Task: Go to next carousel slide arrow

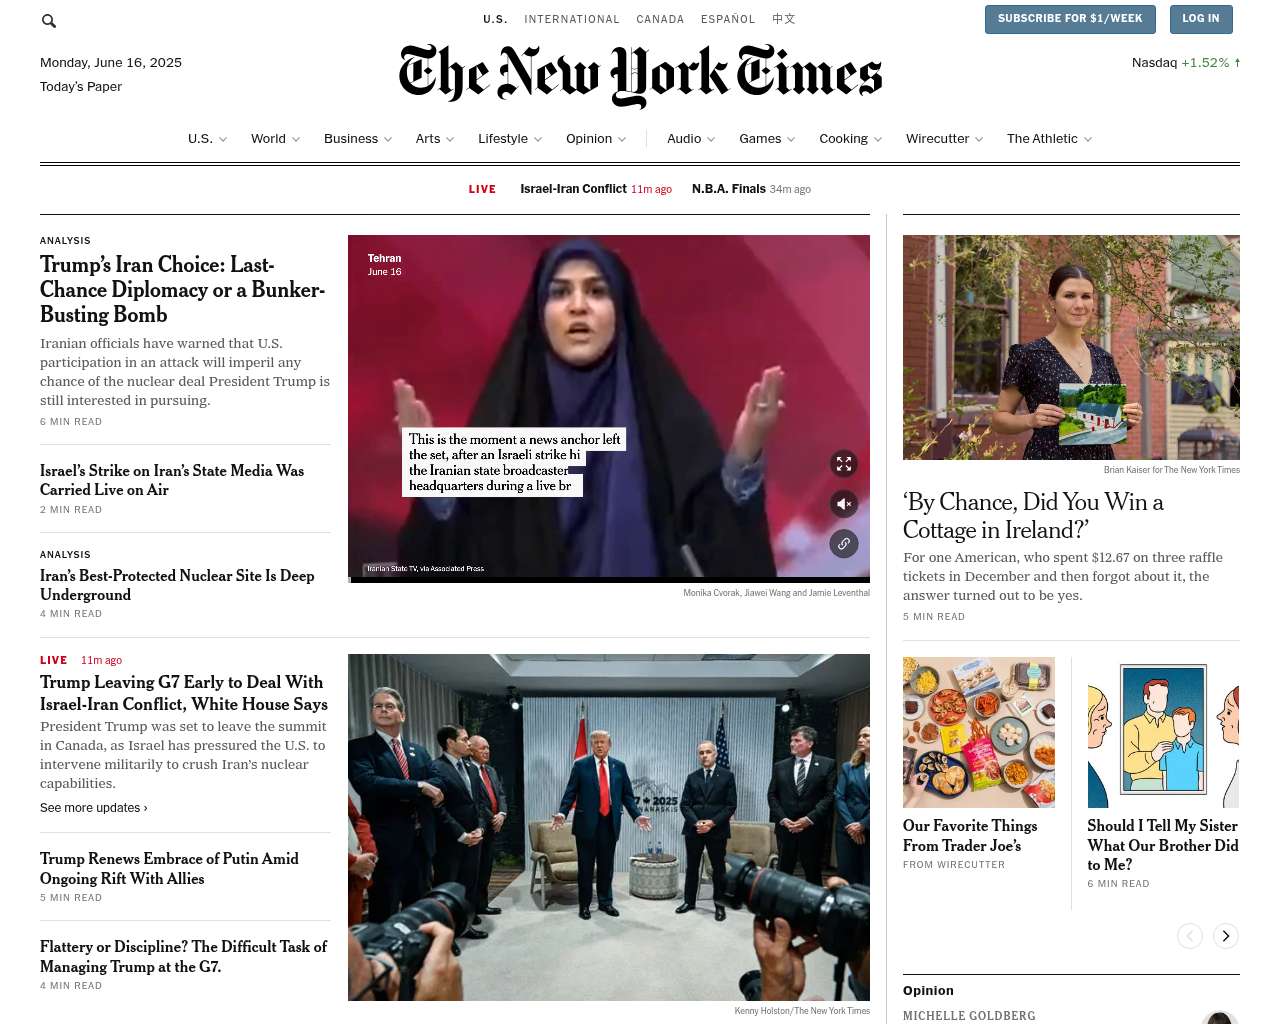Action: 1225,936
